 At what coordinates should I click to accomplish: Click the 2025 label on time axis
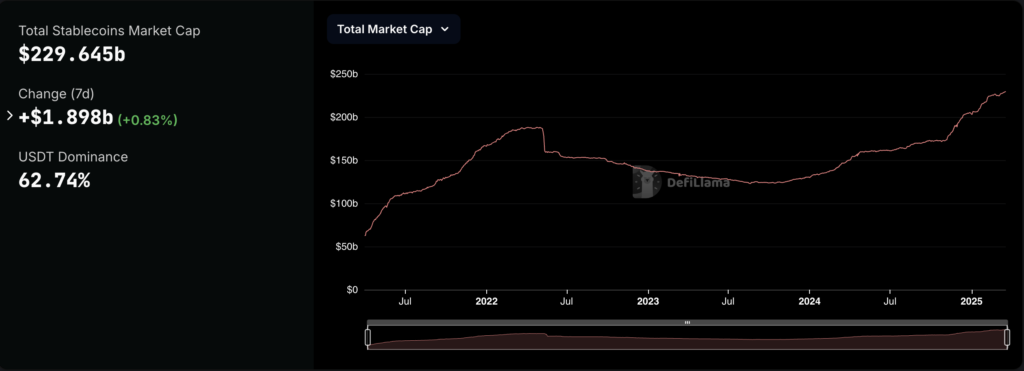pos(972,301)
